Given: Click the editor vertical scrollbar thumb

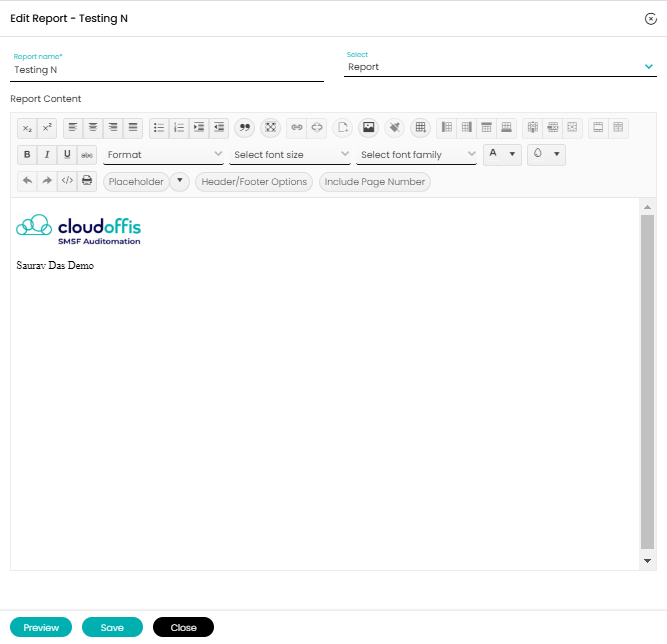Looking at the screenshot, I should pyautogui.click(x=647, y=382).
